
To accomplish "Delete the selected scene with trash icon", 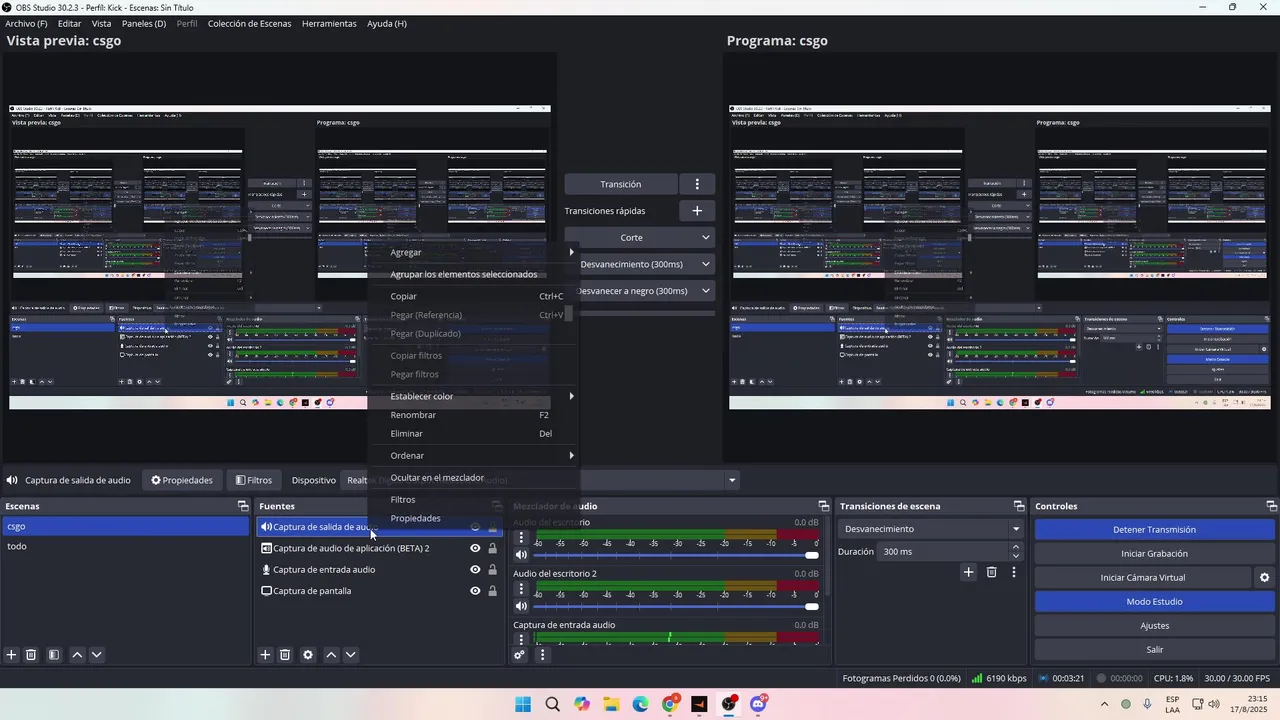I will click(31, 655).
